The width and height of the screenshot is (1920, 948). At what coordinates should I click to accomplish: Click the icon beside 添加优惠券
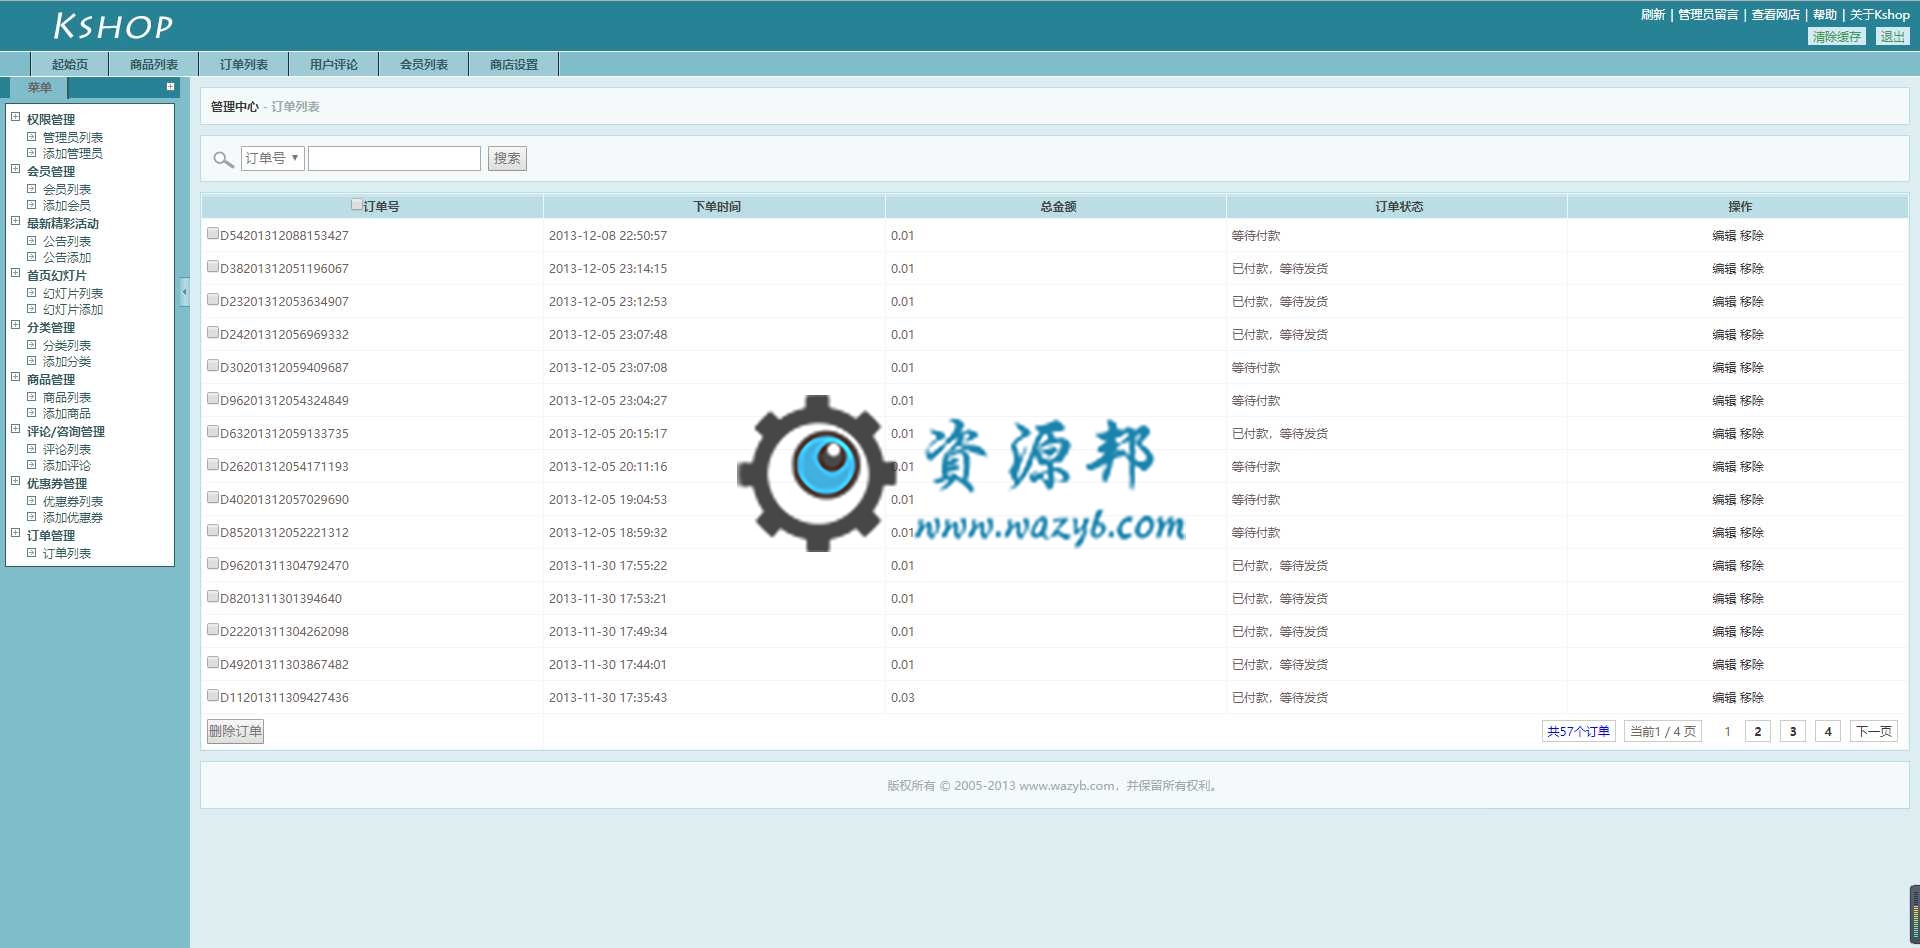[31, 517]
